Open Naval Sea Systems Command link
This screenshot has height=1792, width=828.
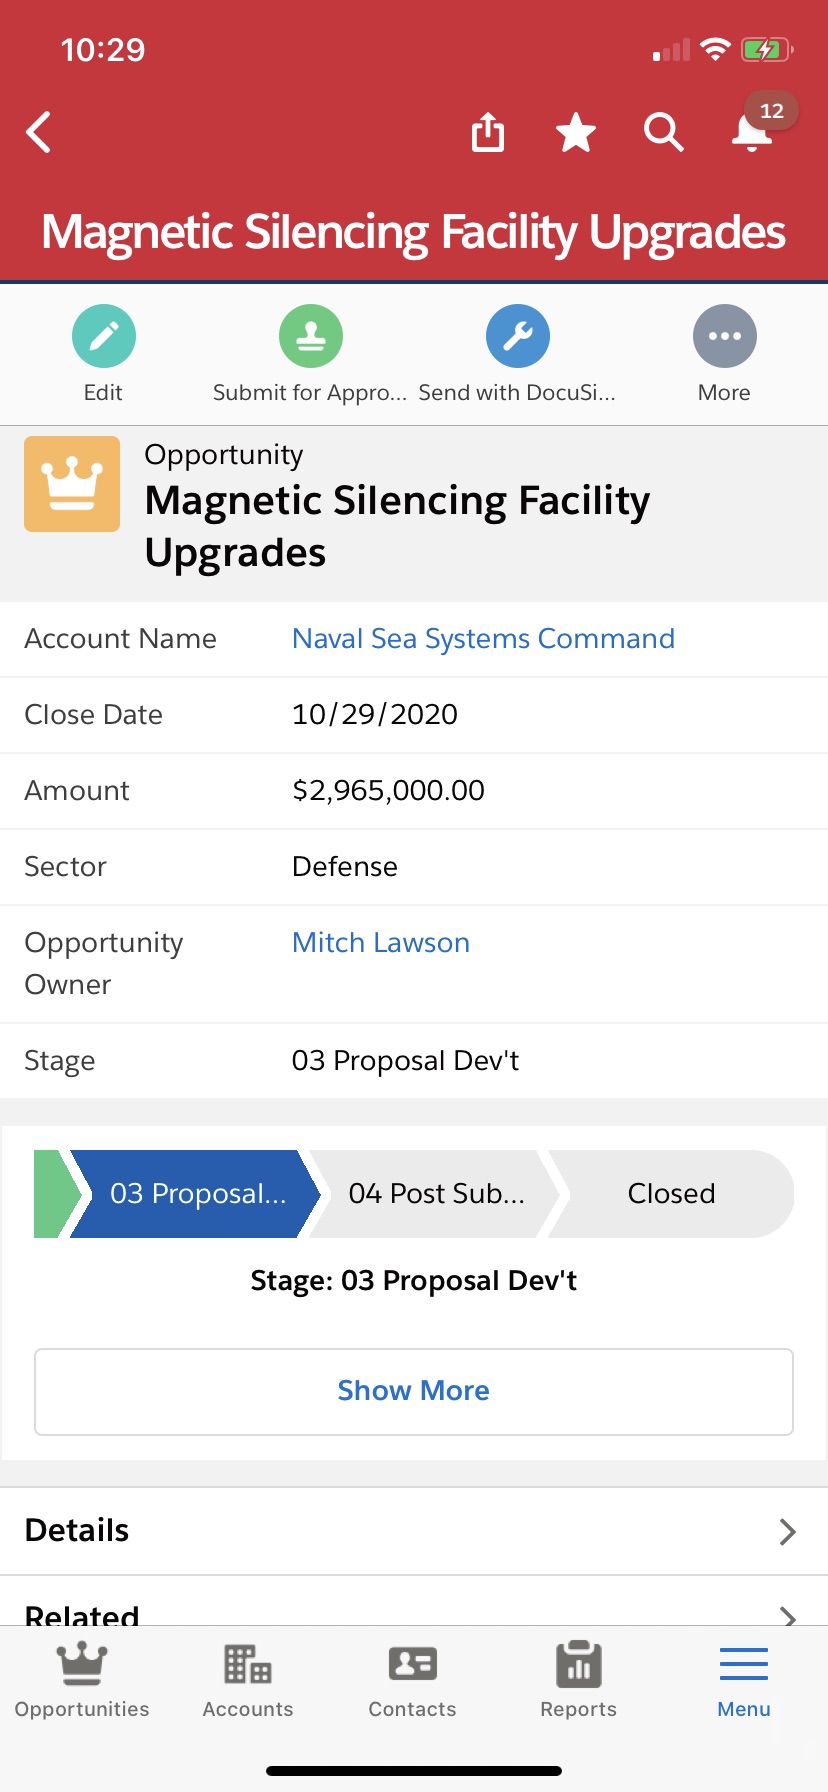pyautogui.click(x=483, y=639)
